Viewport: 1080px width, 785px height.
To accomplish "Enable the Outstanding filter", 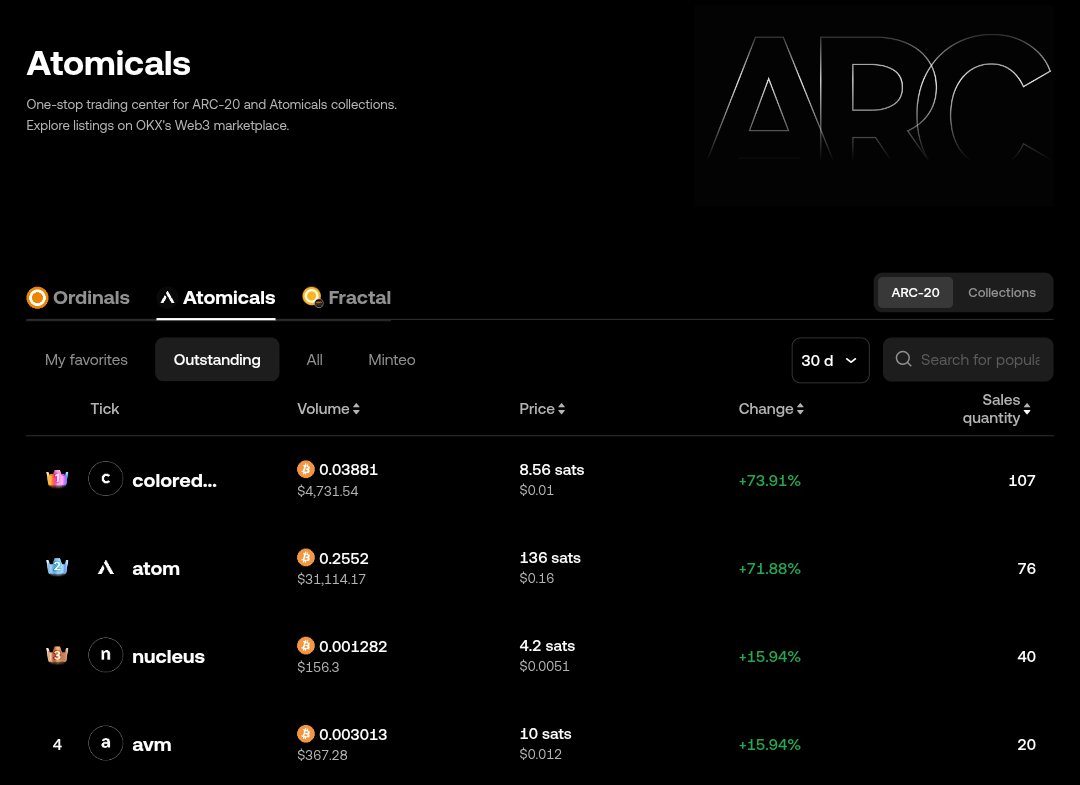I will click(x=216, y=359).
